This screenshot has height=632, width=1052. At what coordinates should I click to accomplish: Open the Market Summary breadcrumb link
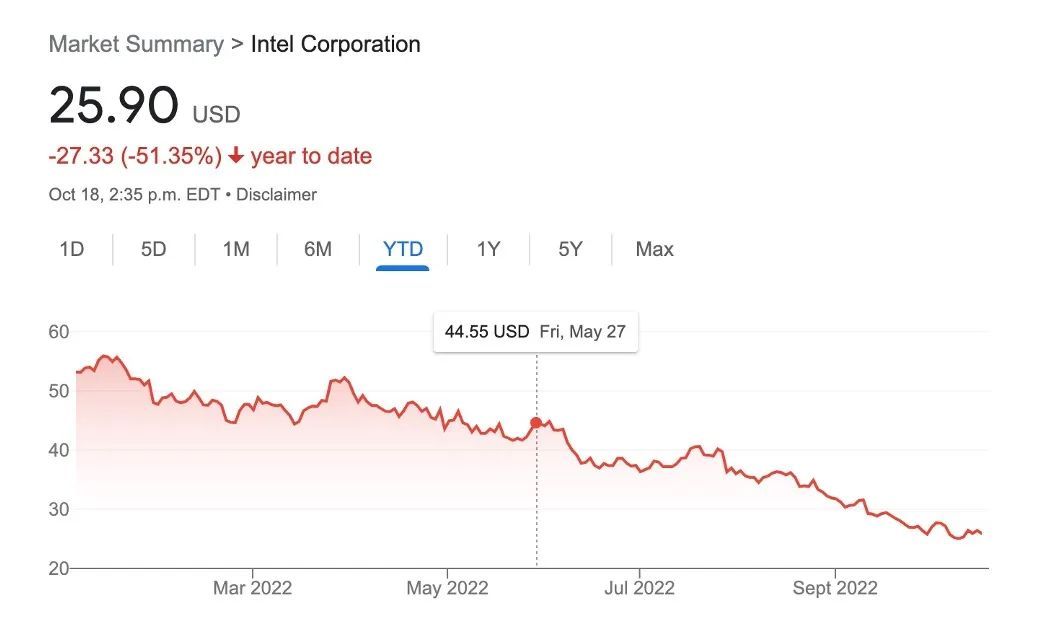(136, 44)
